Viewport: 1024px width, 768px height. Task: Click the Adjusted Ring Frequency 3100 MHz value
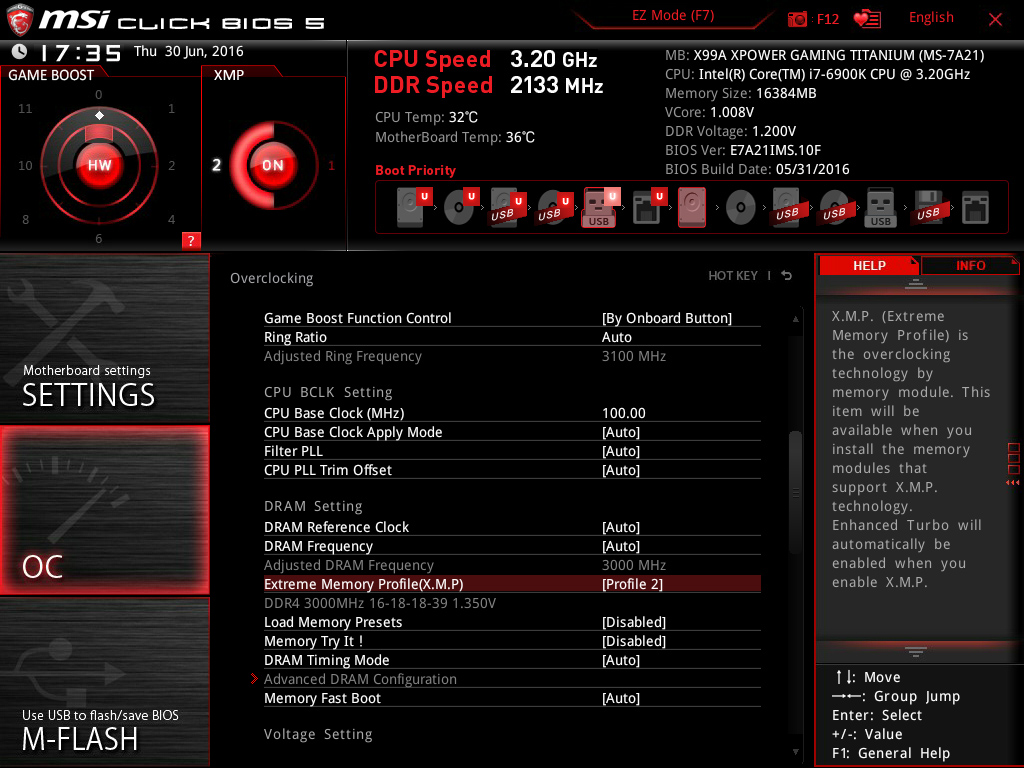click(x=633, y=356)
